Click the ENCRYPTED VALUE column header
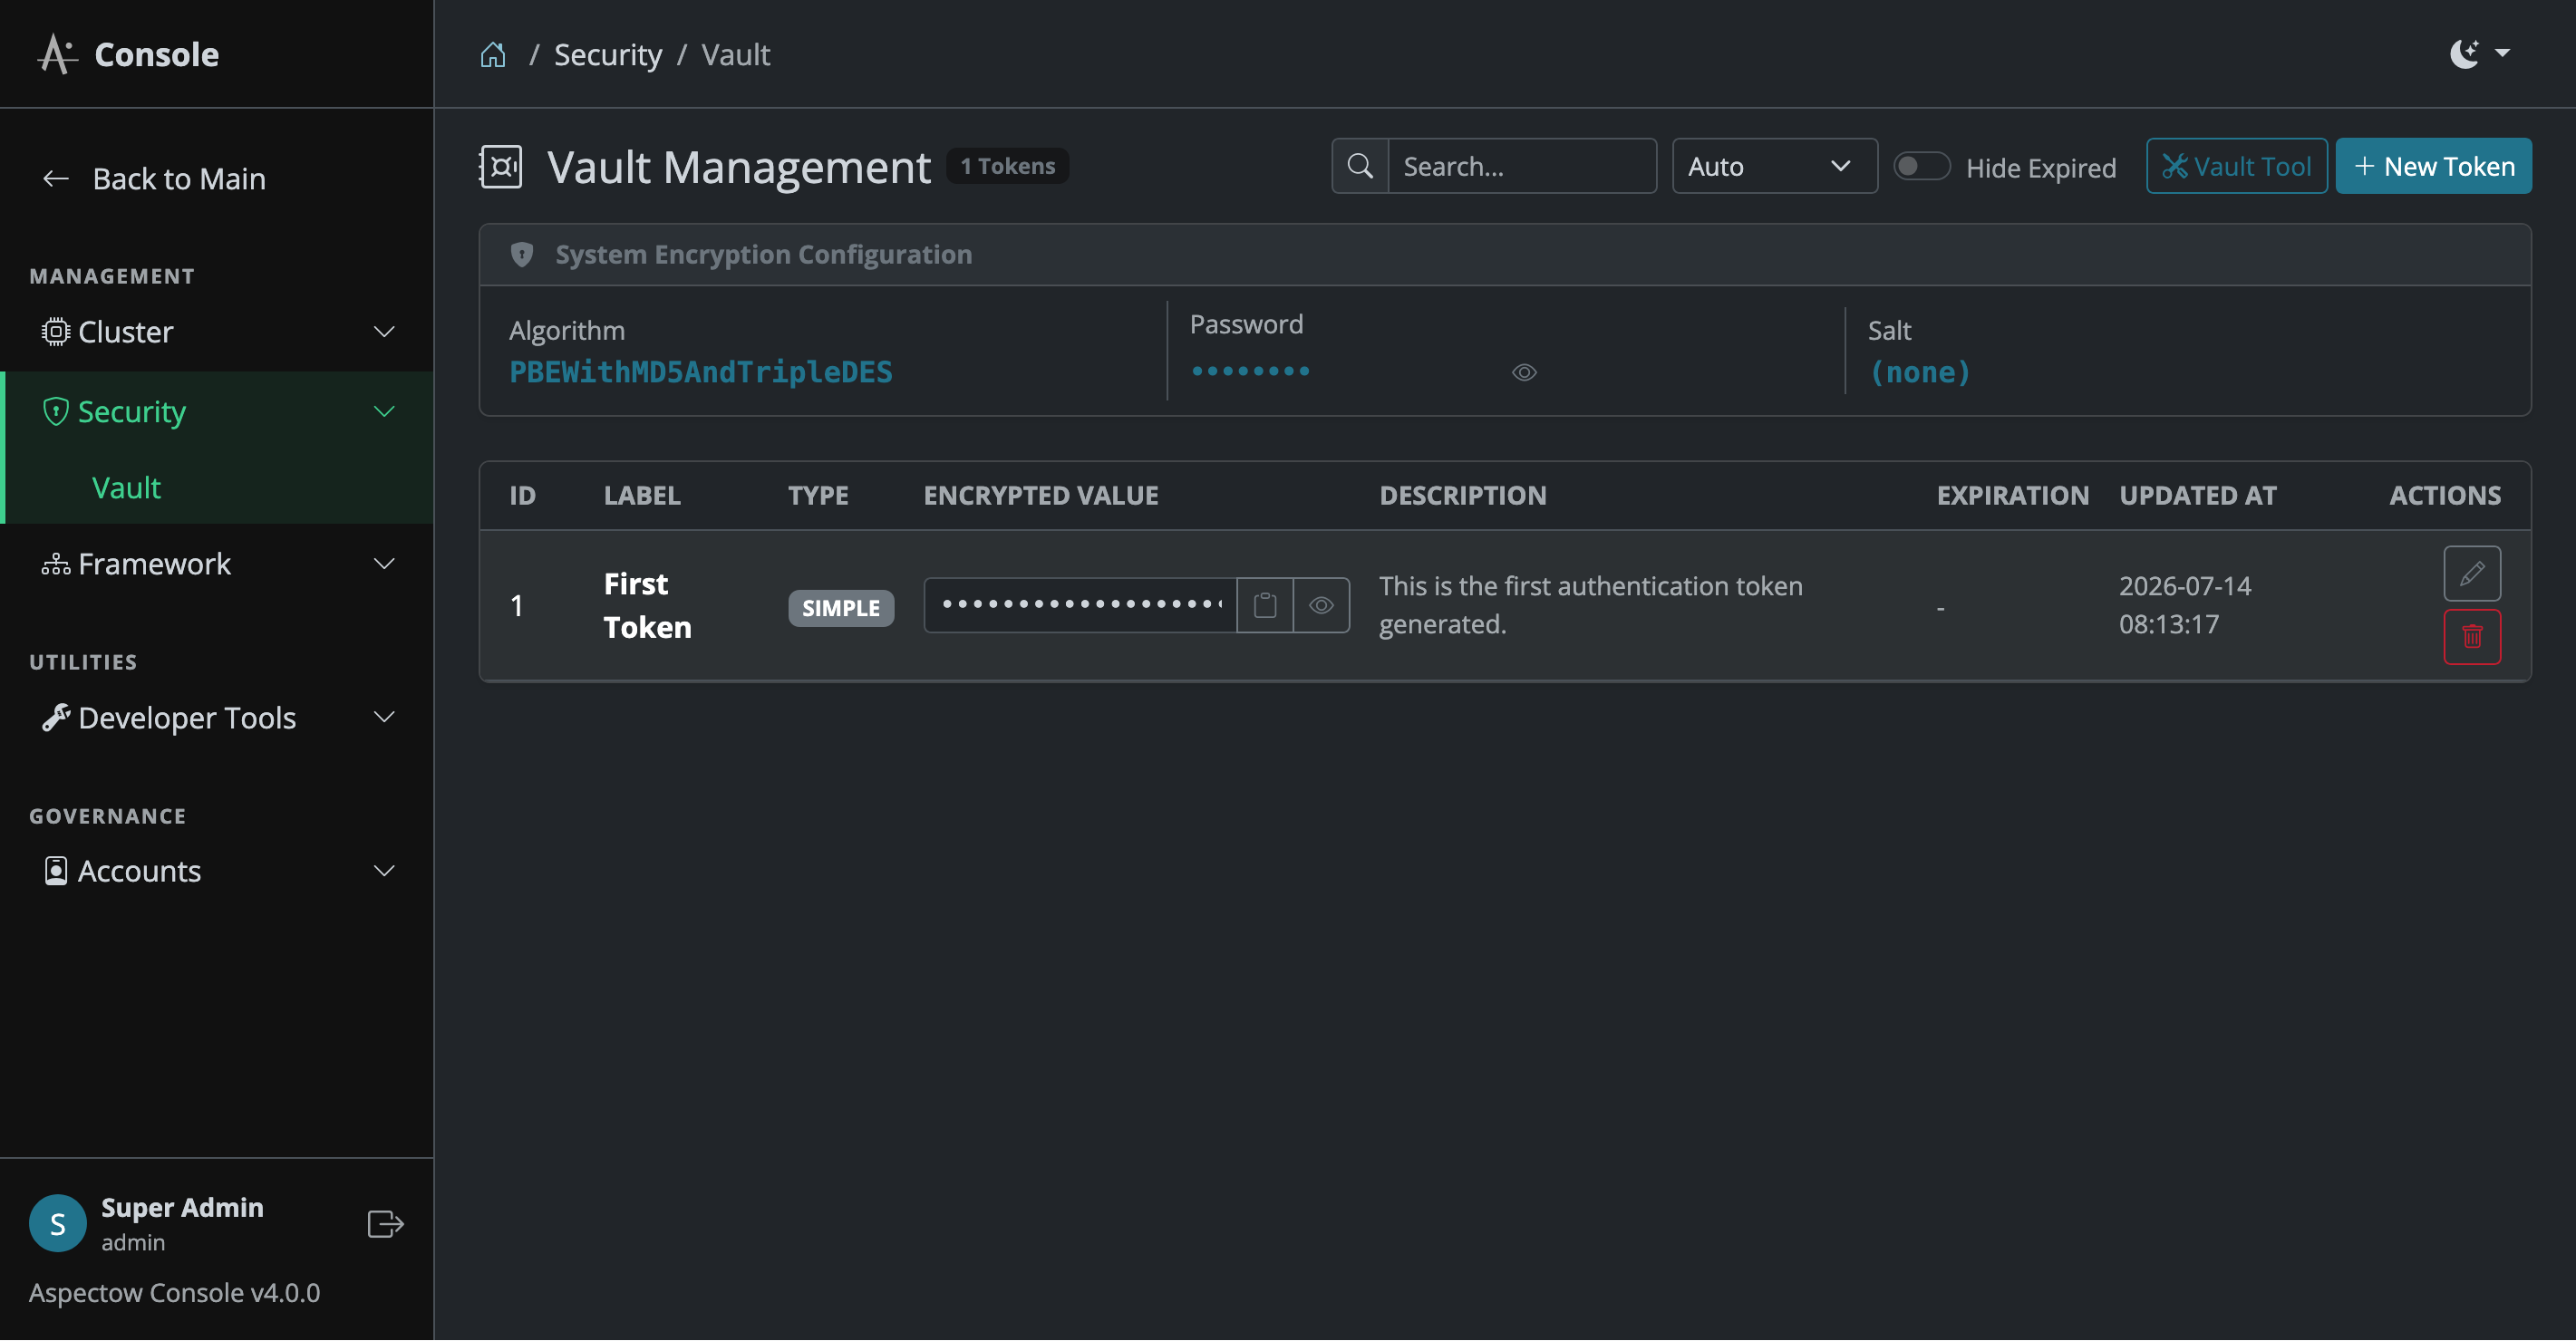This screenshot has width=2576, height=1341. [1040, 495]
